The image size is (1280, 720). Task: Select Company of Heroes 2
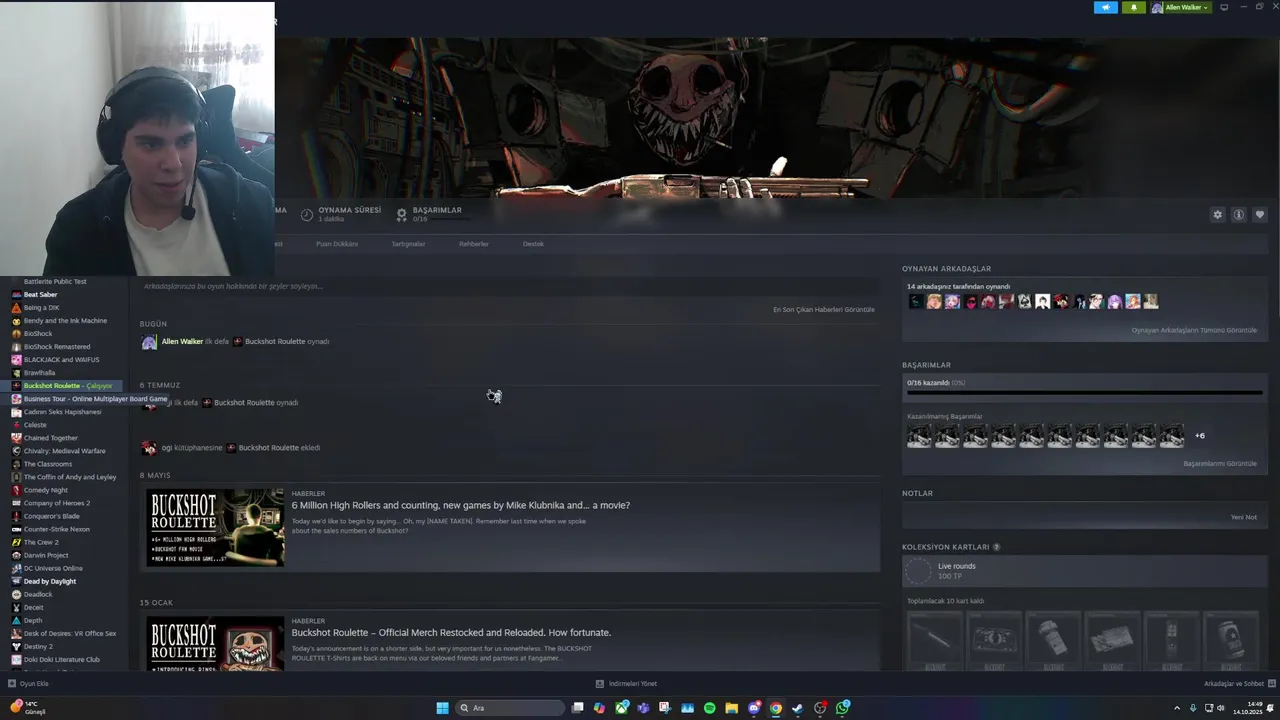tap(57, 503)
